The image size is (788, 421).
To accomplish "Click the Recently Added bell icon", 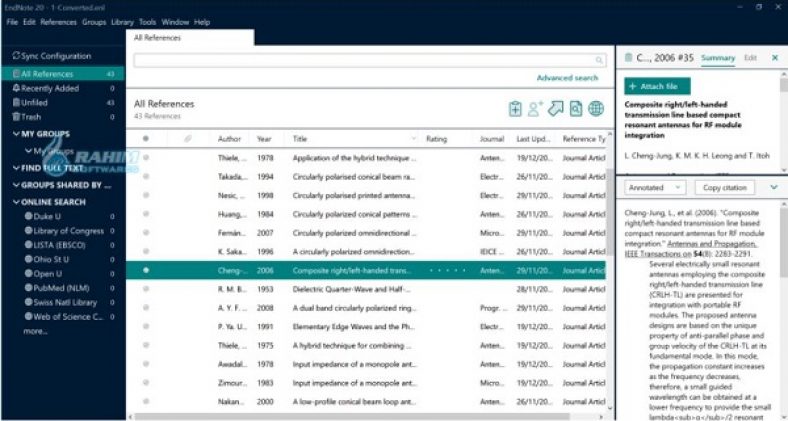I will [x=16, y=88].
